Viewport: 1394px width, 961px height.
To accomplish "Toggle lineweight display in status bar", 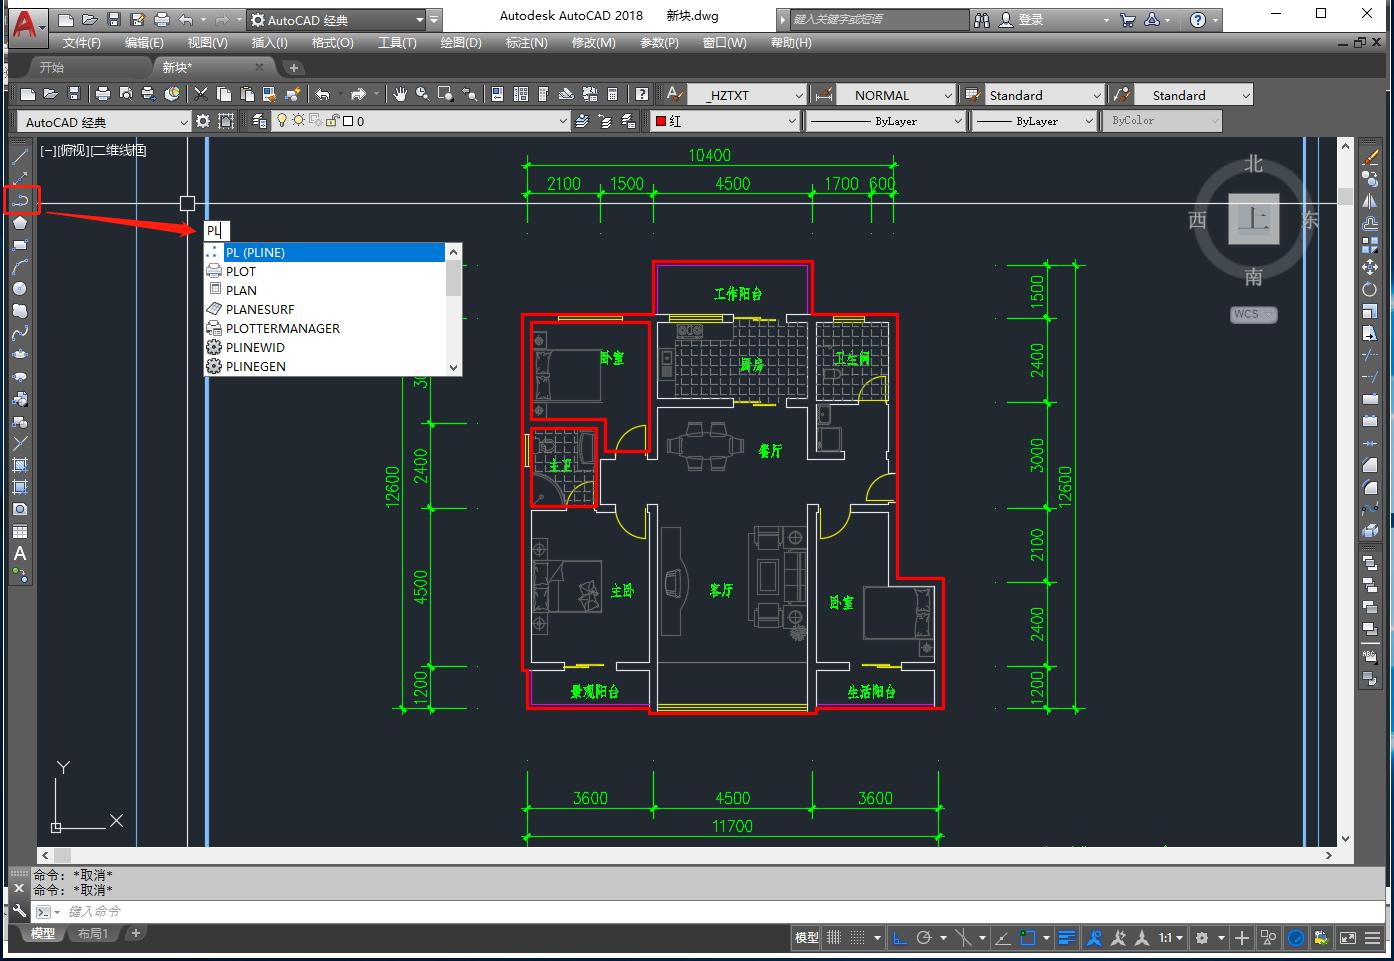I will coord(1067,938).
